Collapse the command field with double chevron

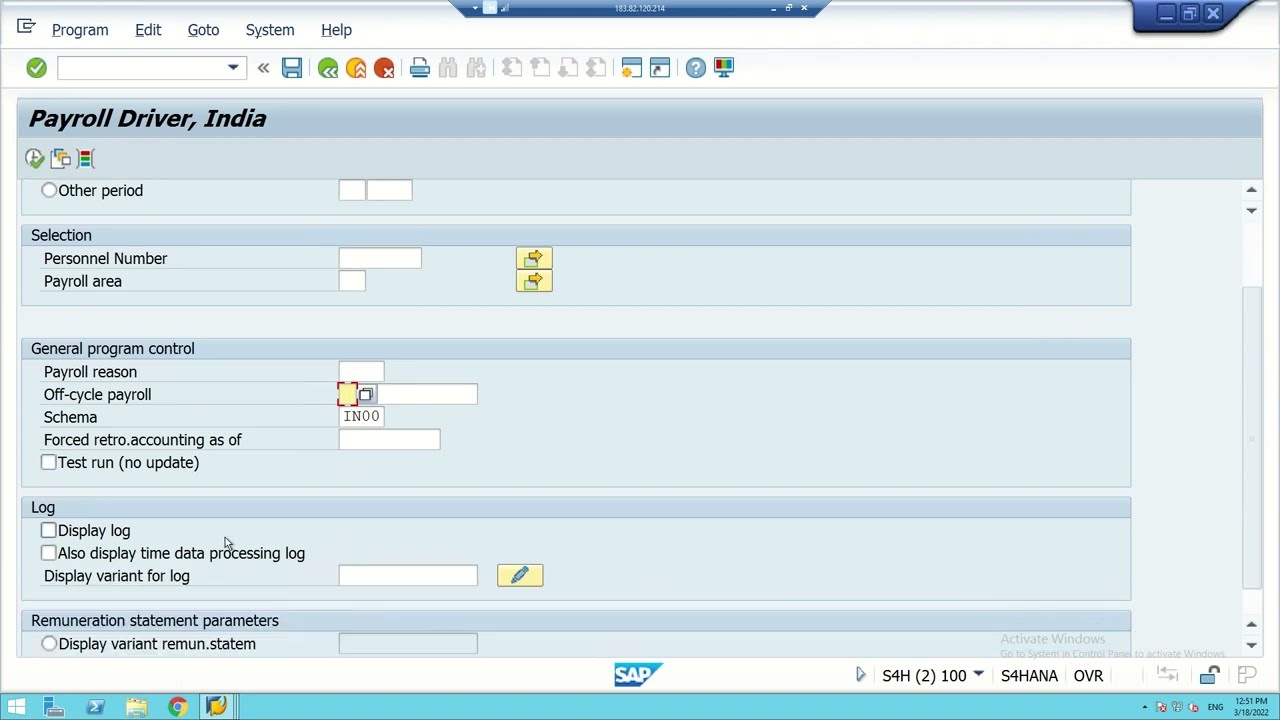[x=263, y=67]
